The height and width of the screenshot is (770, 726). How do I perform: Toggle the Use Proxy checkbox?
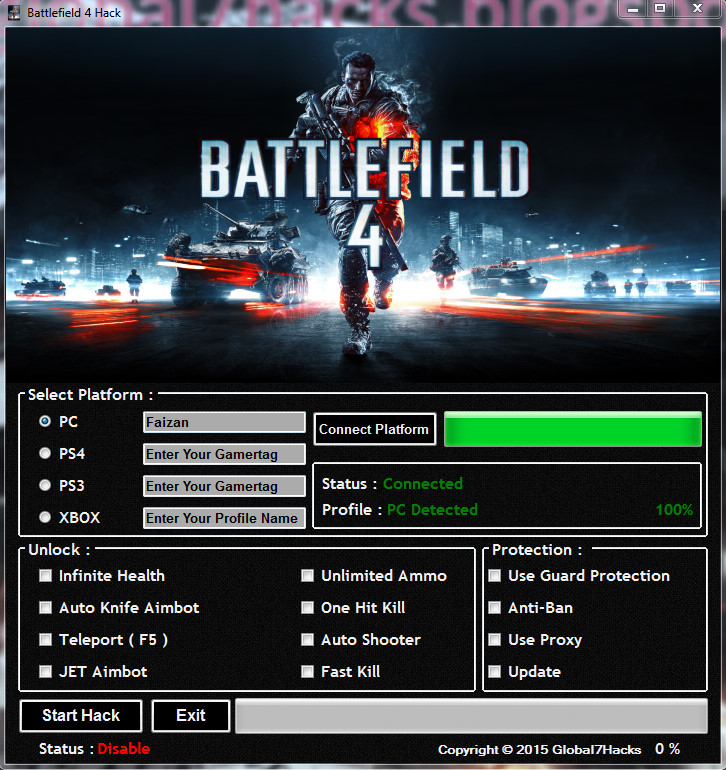(495, 639)
